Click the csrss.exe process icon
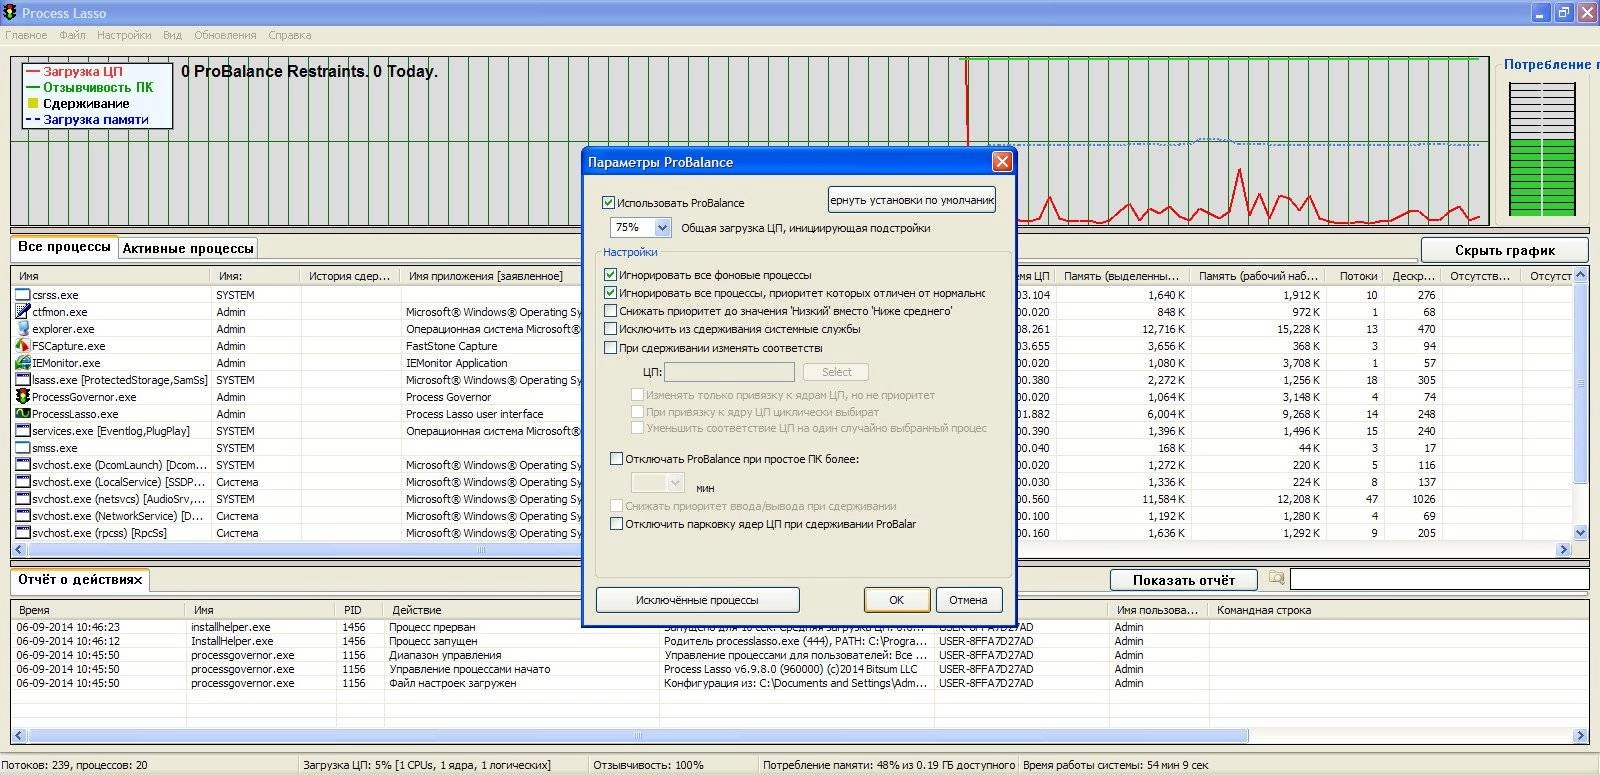The height and width of the screenshot is (775, 1600). point(22,295)
